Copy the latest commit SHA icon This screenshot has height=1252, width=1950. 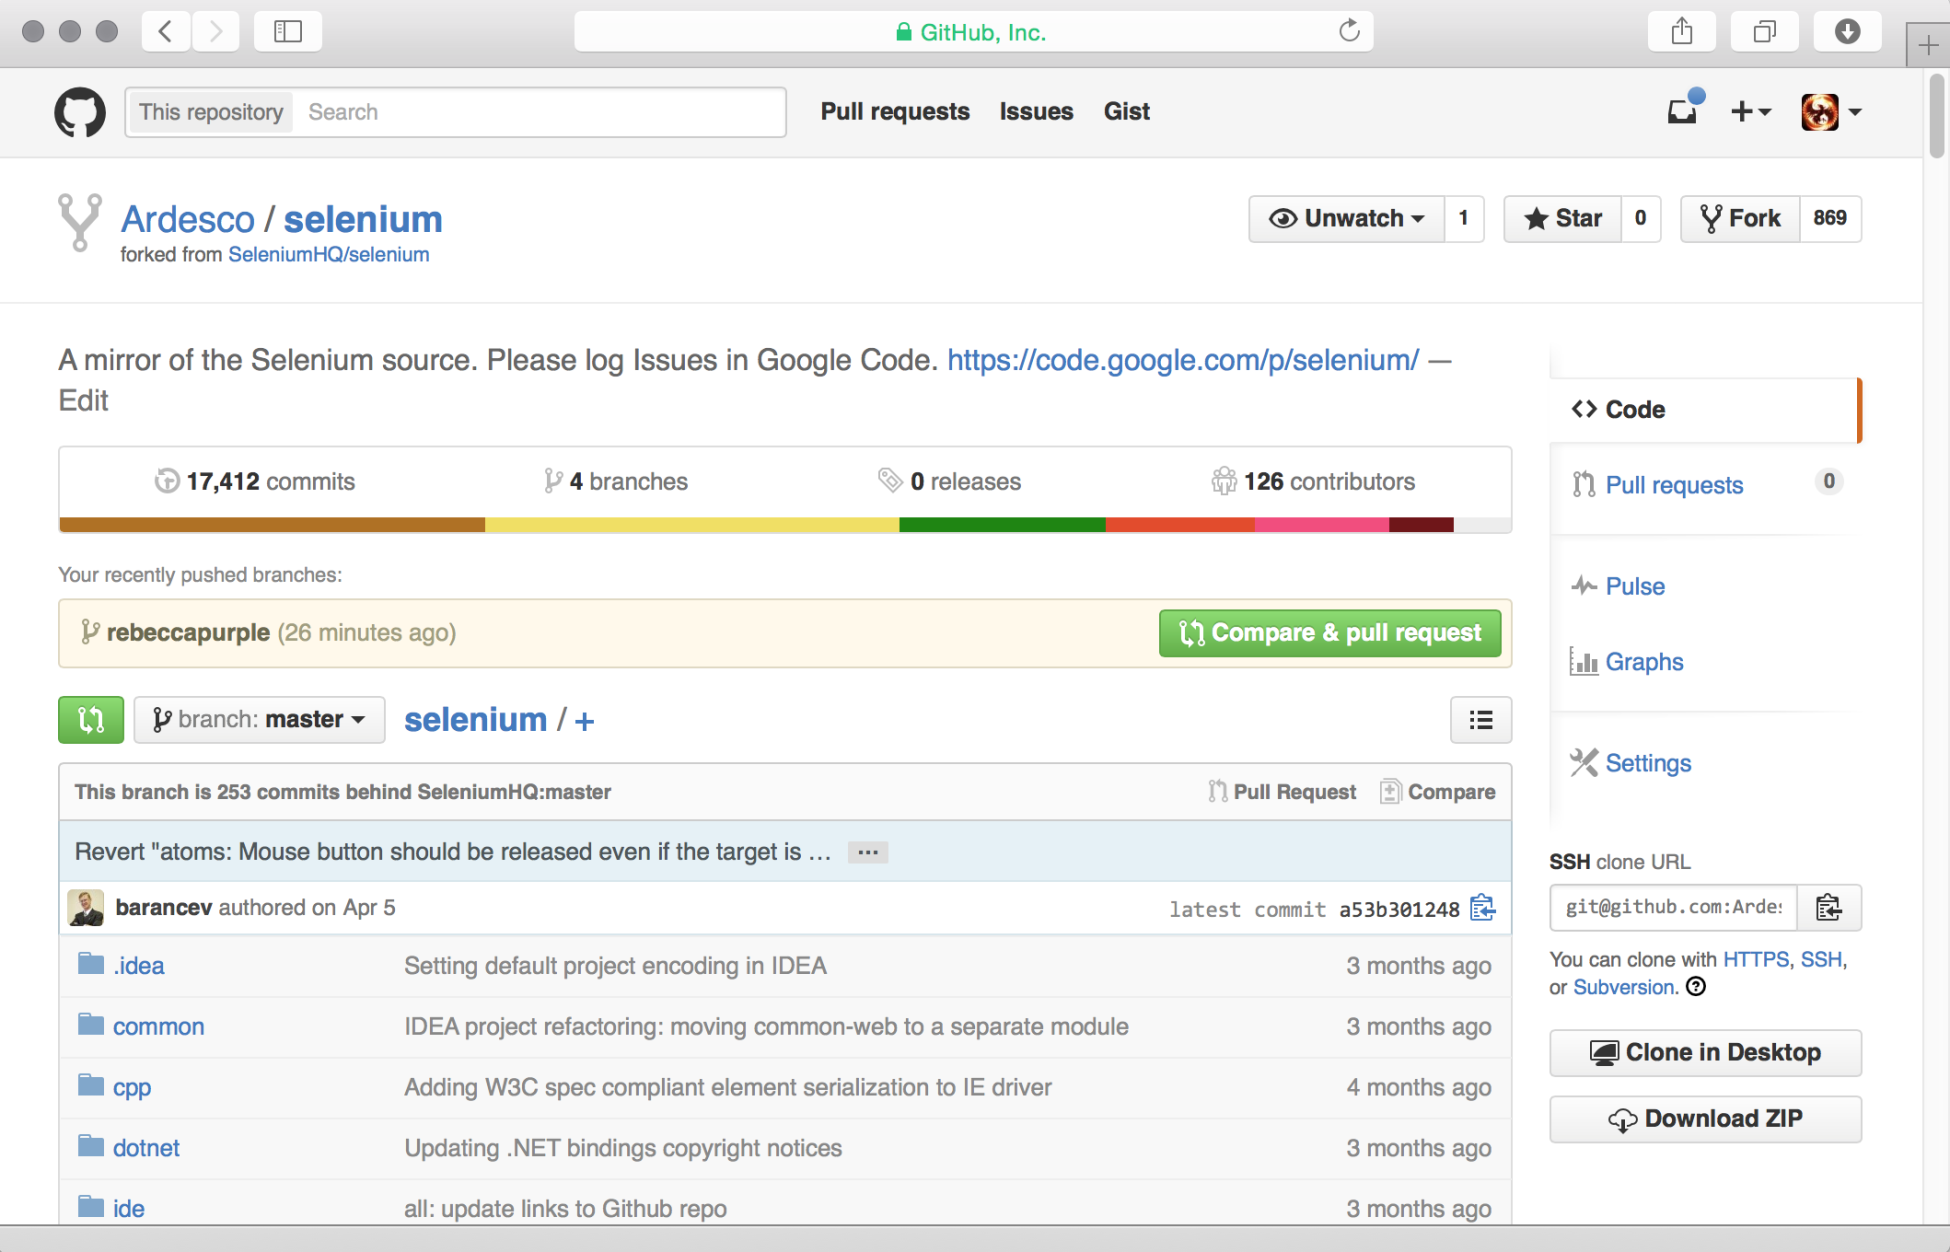point(1483,908)
